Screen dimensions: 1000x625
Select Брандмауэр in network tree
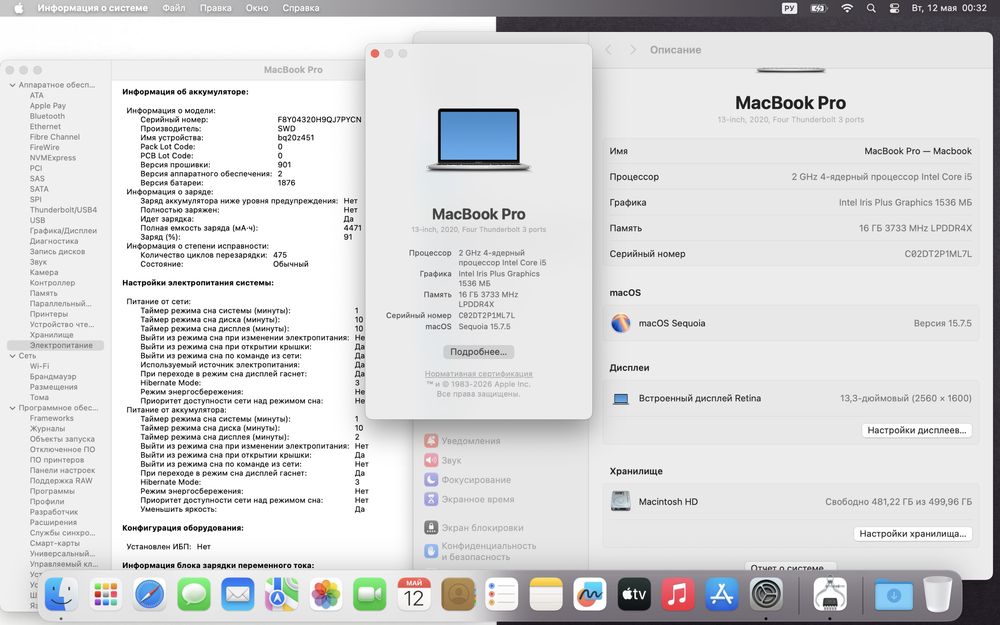(x=52, y=377)
